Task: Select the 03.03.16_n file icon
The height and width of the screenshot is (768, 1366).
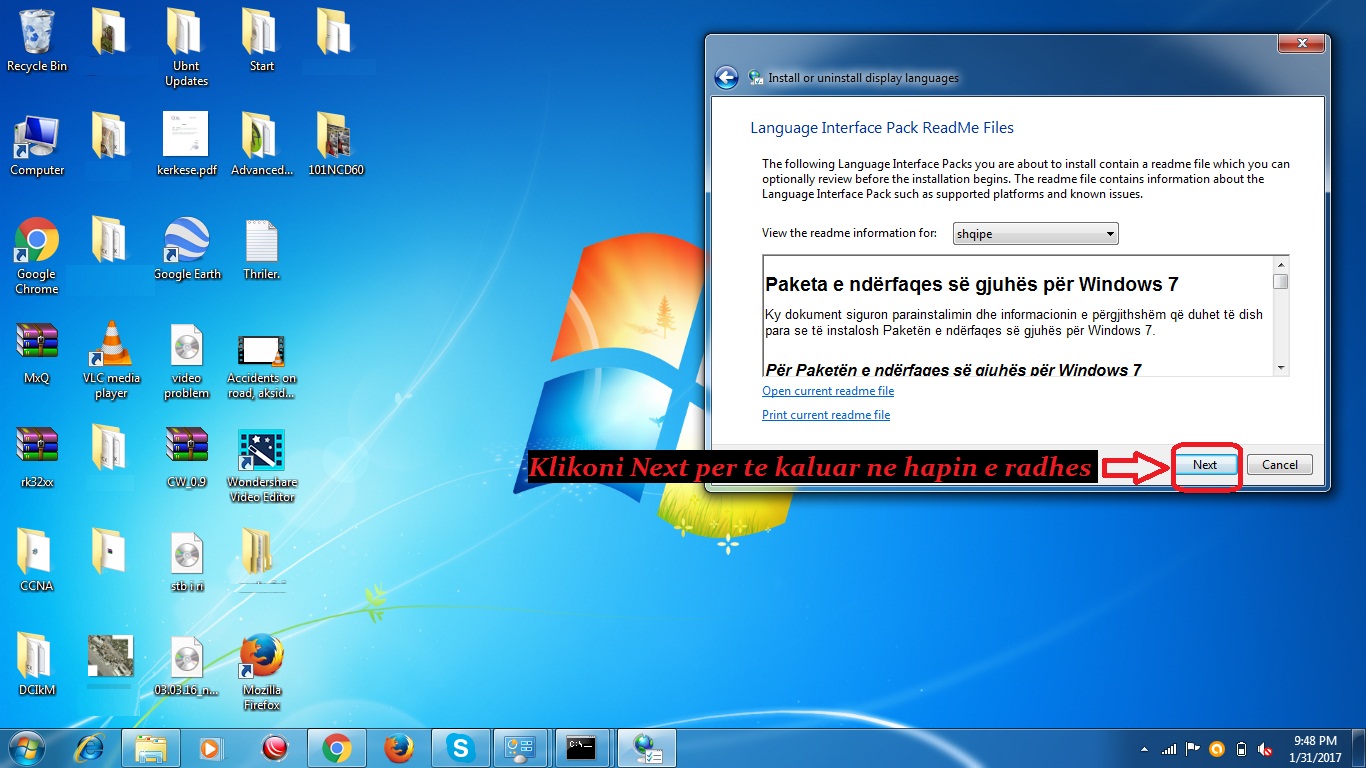Action: (x=186, y=665)
